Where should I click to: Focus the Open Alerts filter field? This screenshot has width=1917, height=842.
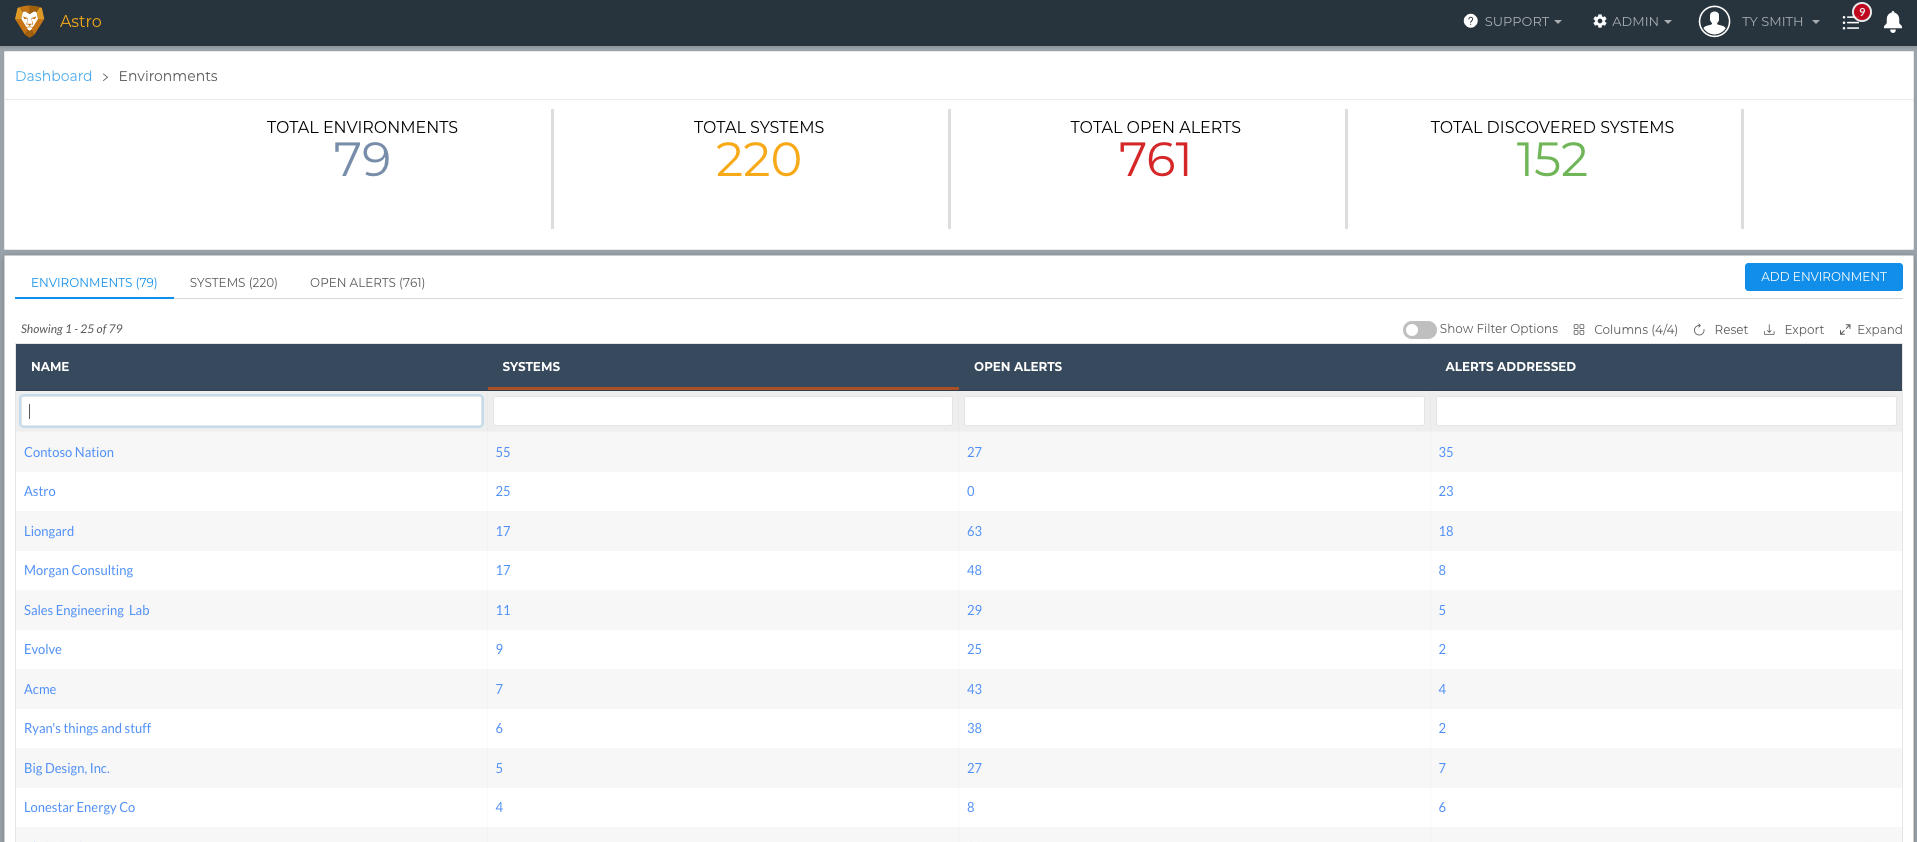(x=1194, y=411)
